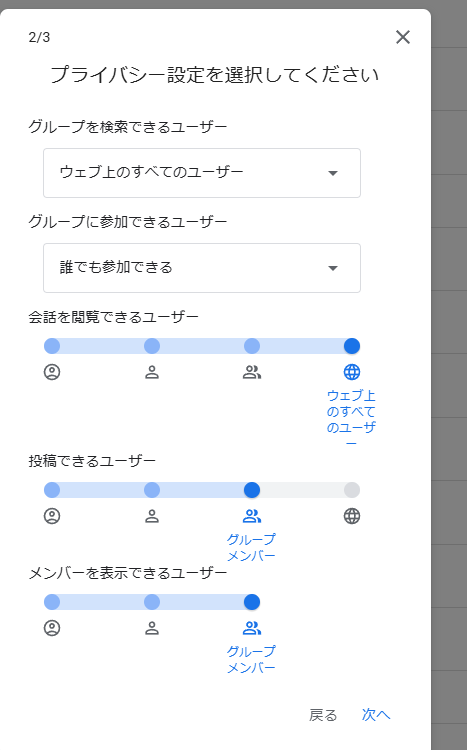Click single person icon under 会話を閲覧できるユーザー
Image resolution: width=467 pixels, height=750 pixels.
[152, 372]
